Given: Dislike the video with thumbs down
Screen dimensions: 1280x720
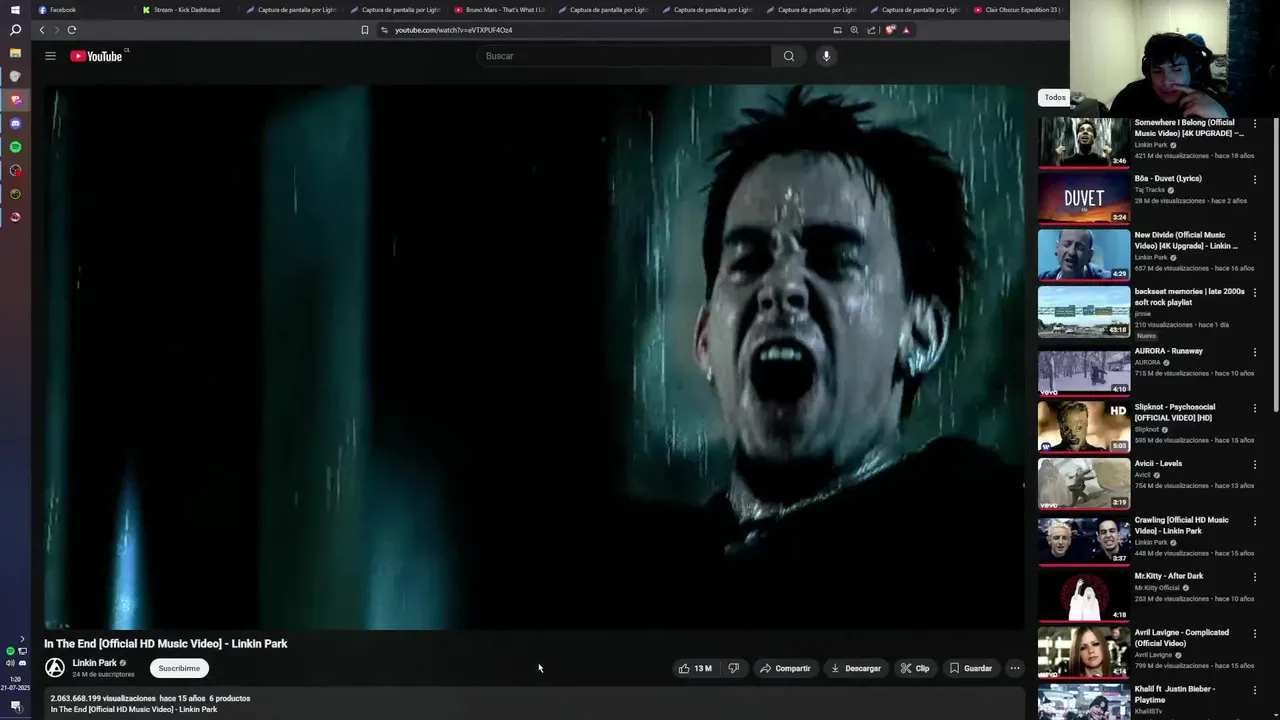Looking at the screenshot, I should click(733, 668).
